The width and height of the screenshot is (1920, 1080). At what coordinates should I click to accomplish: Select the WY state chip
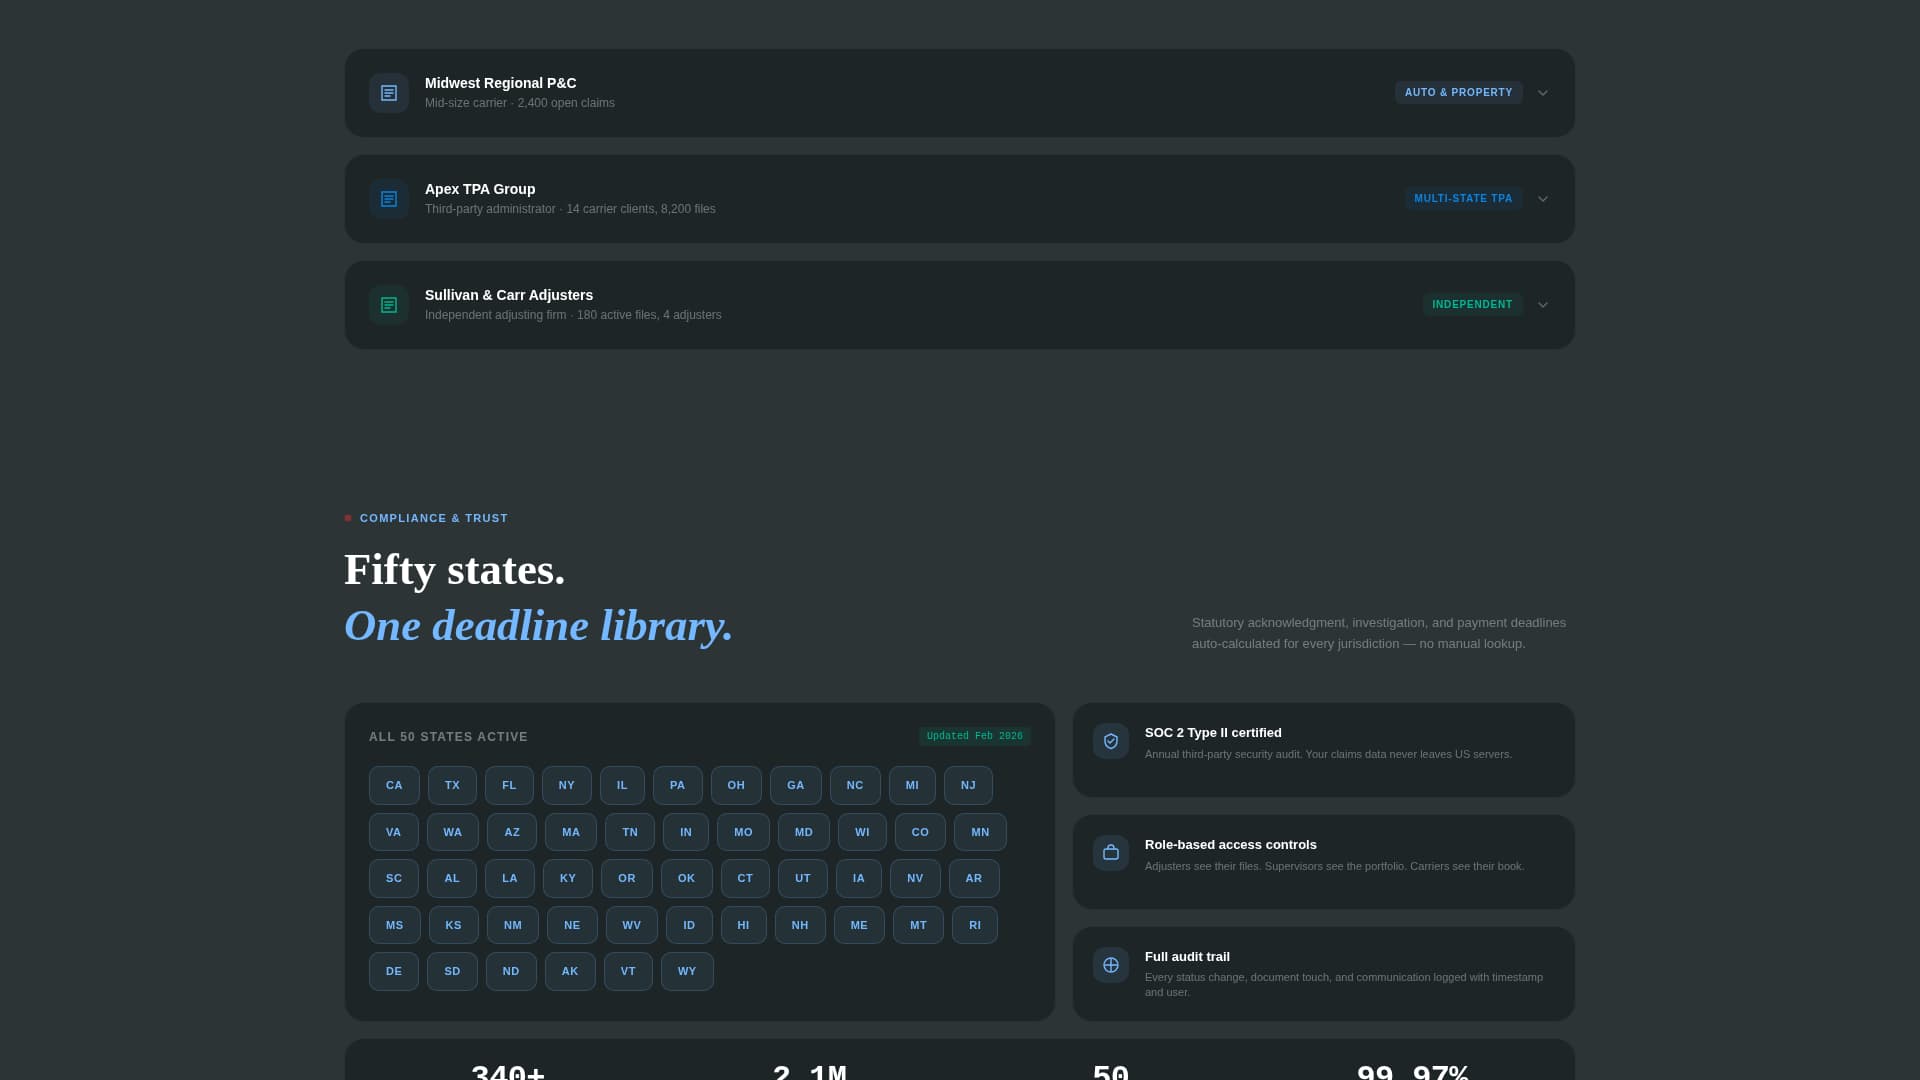pos(687,971)
